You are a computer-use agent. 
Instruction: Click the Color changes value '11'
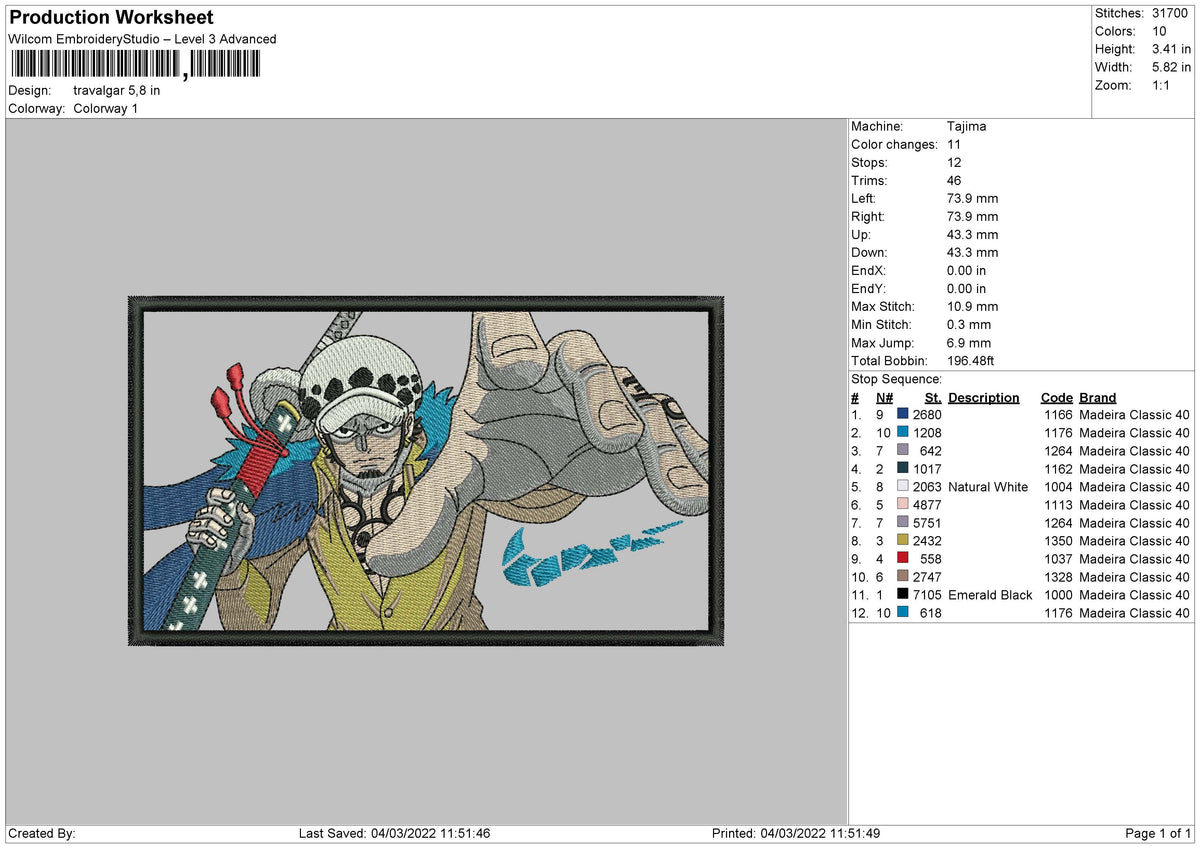954,145
